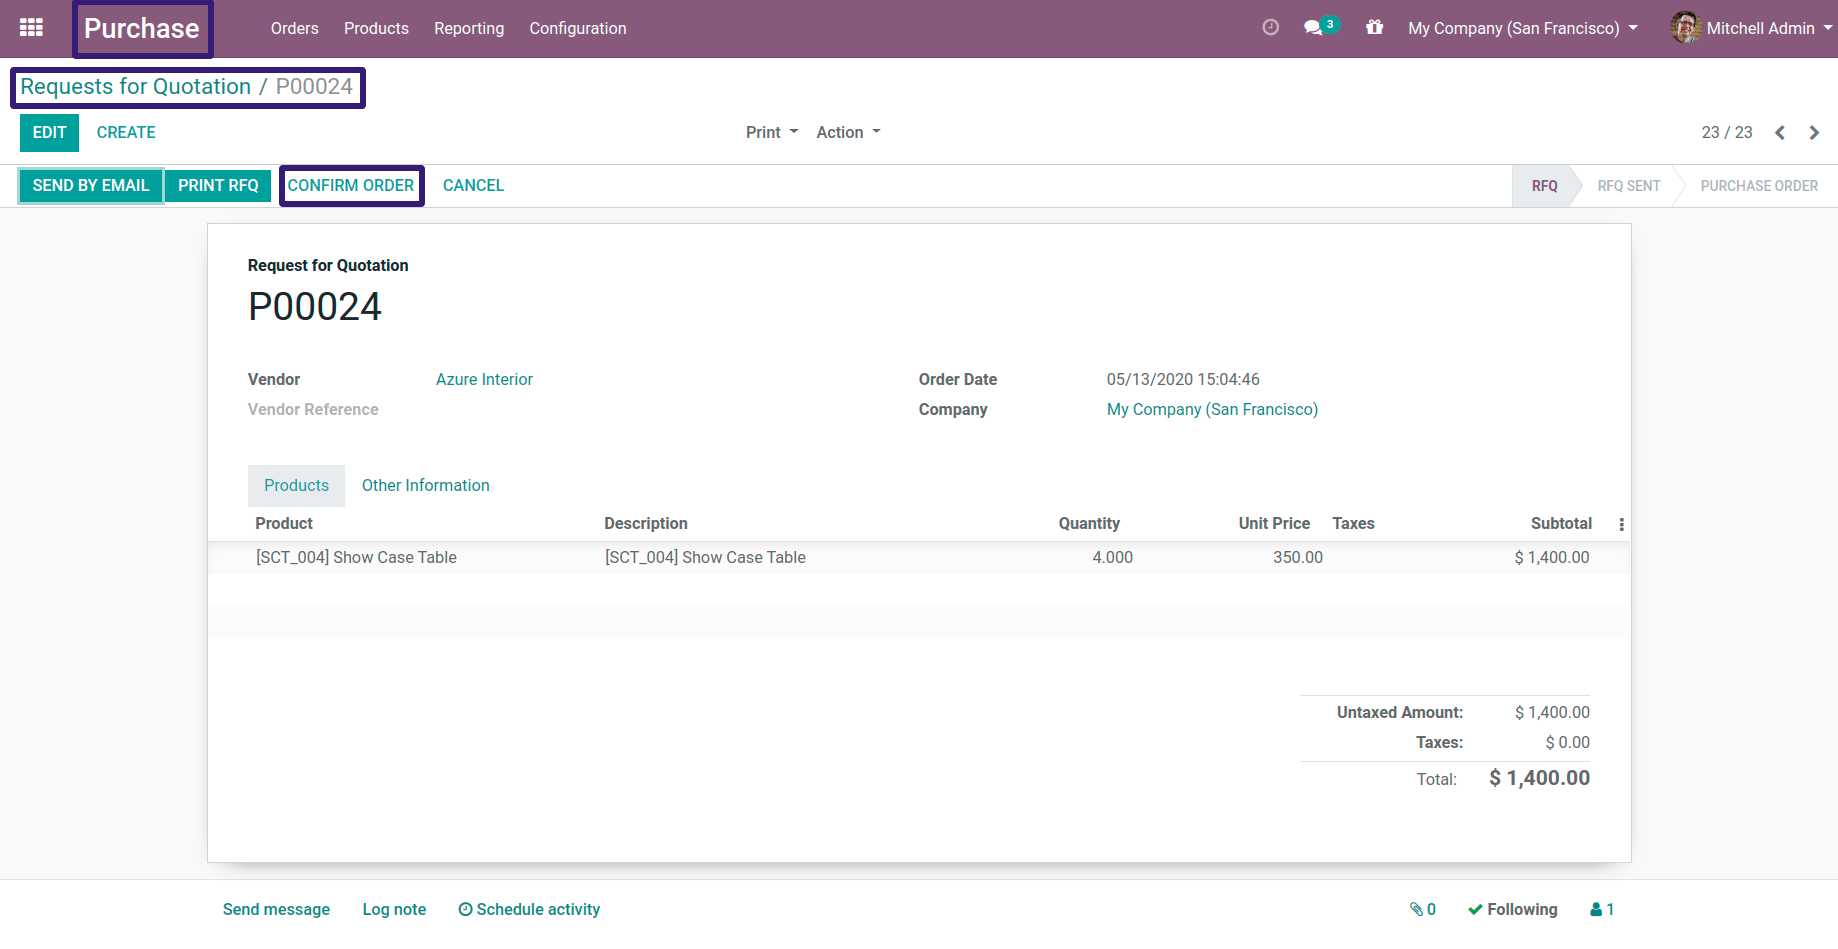The width and height of the screenshot is (1838, 949).
Task: Click product cell [SCT_004] Show Case Table
Action: pyautogui.click(x=356, y=557)
